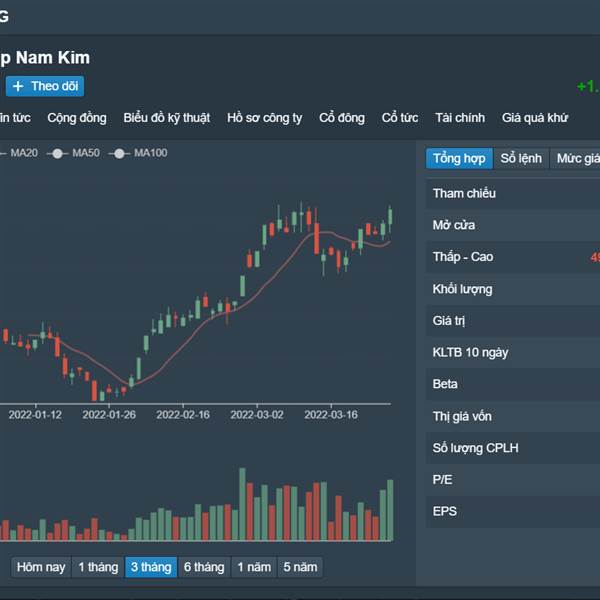Choose the 5 năm time range
This screenshot has height=600, width=600.
[x=300, y=567]
